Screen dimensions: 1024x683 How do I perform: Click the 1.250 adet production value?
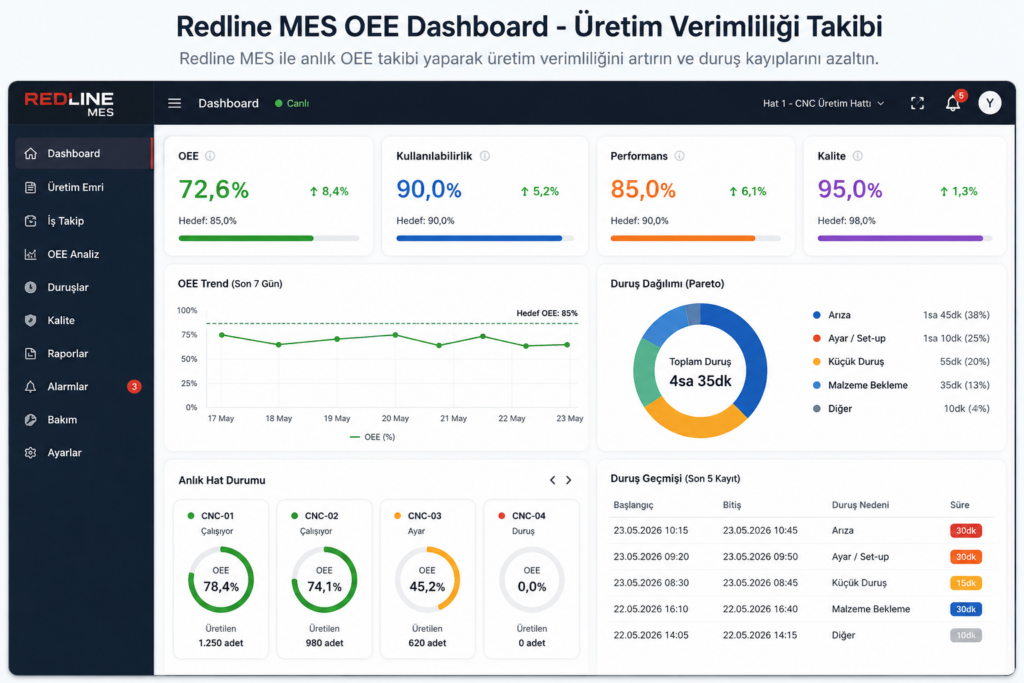coord(221,643)
